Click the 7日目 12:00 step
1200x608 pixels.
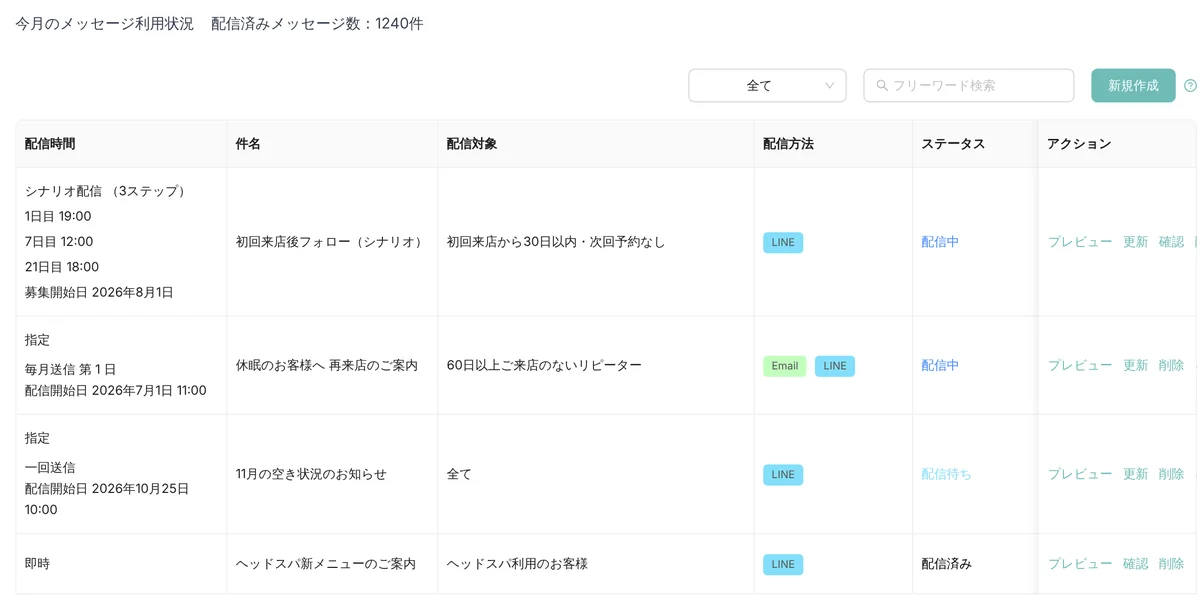[59, 242]
